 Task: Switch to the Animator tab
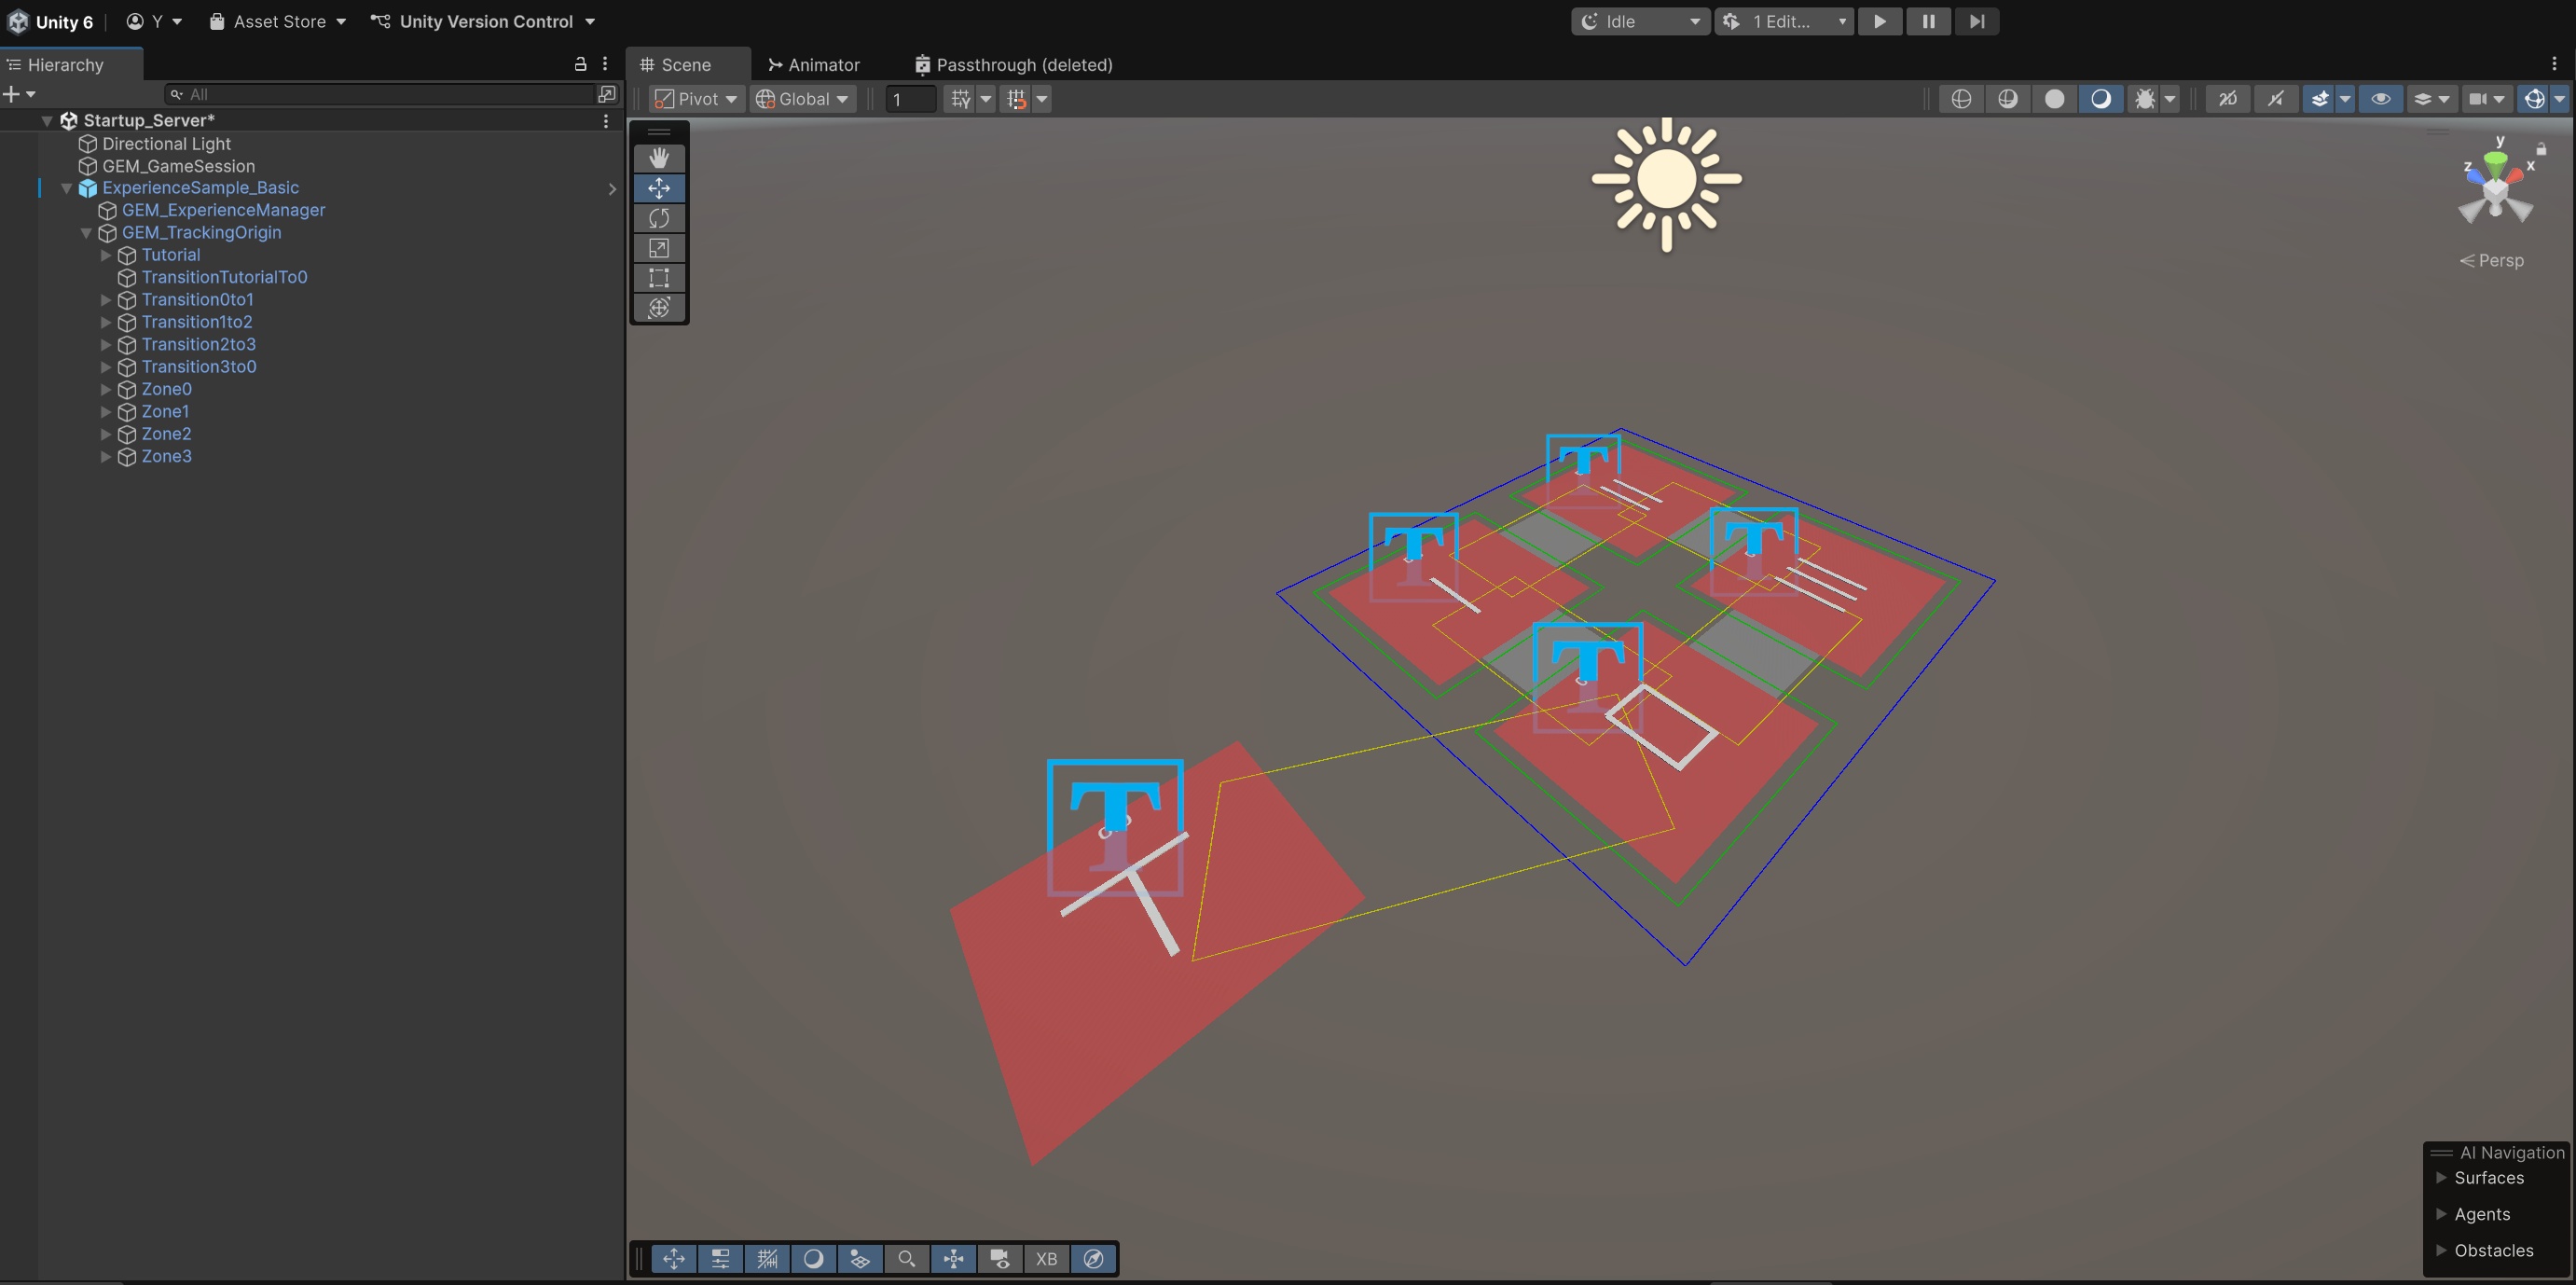pos(814,65)
